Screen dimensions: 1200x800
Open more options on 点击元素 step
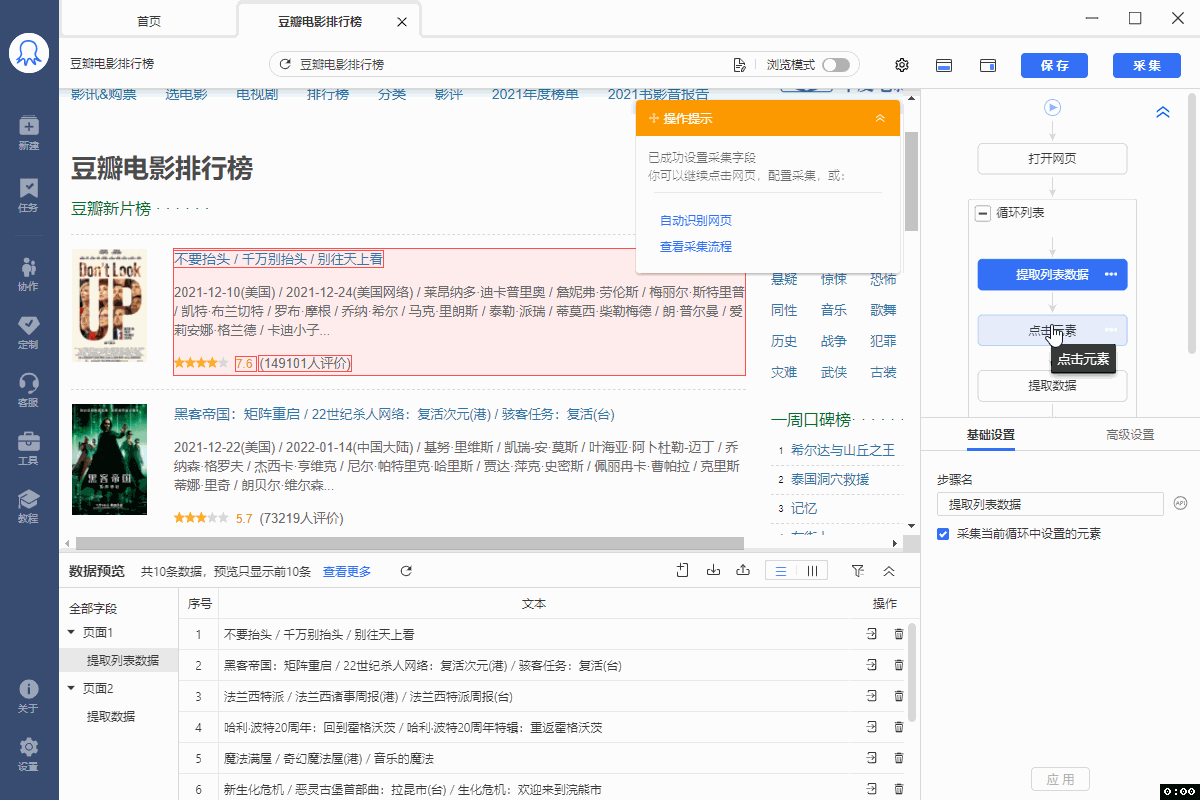click(x=1111, y=330)
